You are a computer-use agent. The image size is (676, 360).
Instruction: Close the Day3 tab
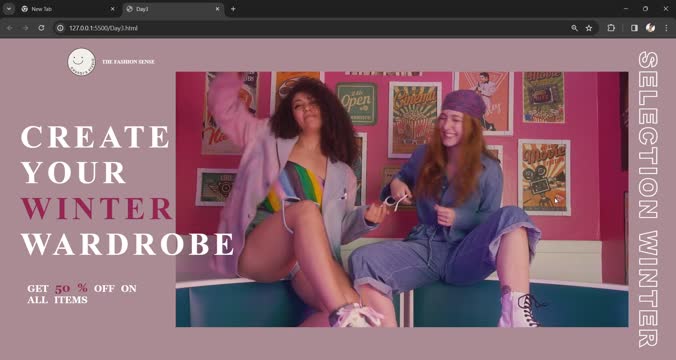click(217, 9)
